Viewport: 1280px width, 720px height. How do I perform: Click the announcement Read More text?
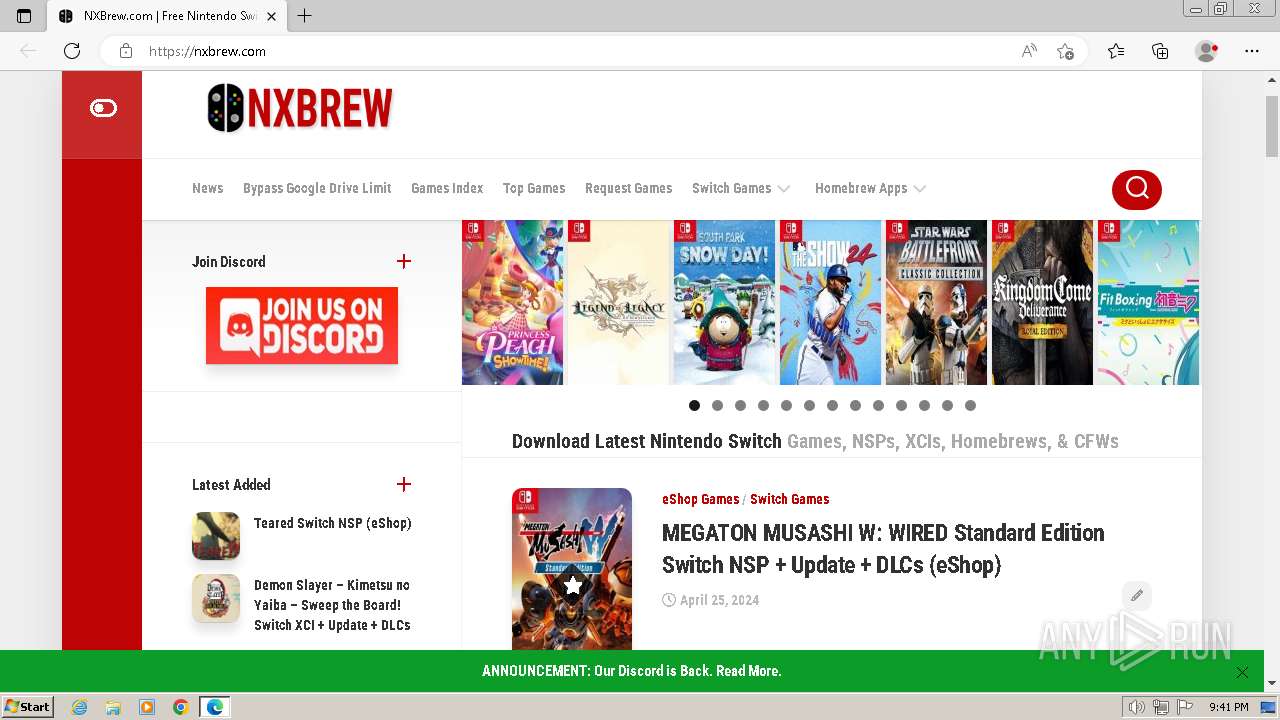748,671
